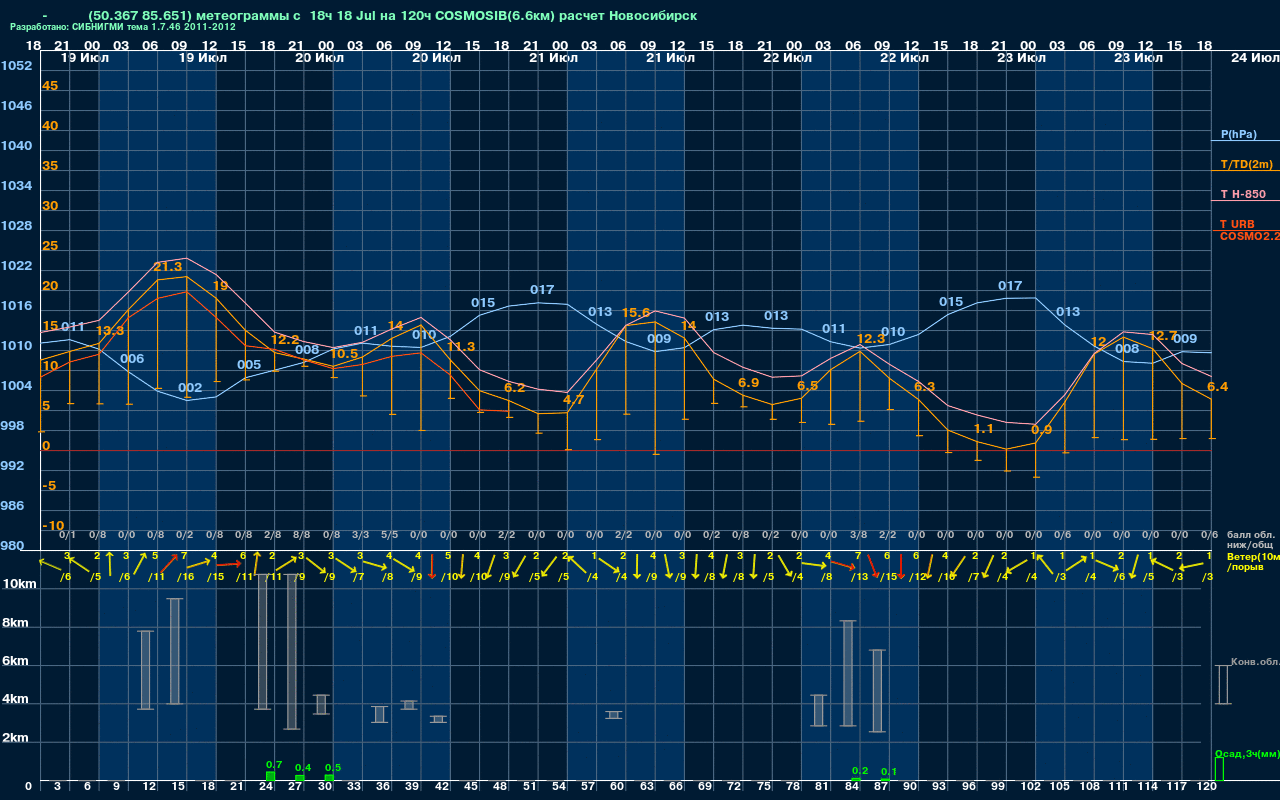Click the -10 temperature axis value

click(53, 526)
